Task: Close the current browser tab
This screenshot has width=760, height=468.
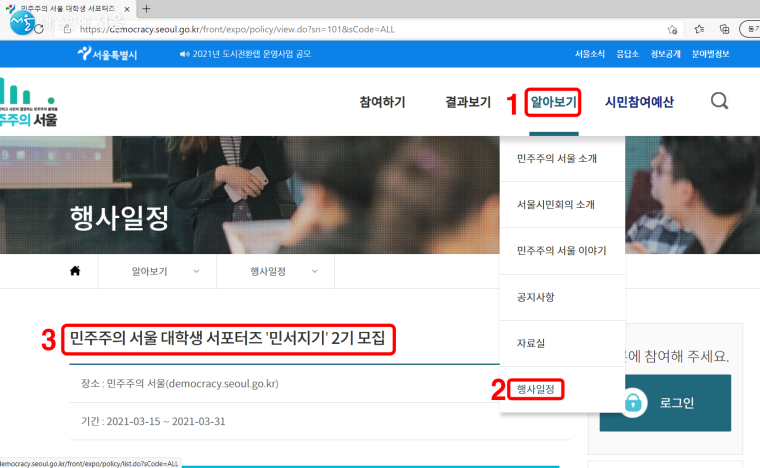Action: point(127,9)
